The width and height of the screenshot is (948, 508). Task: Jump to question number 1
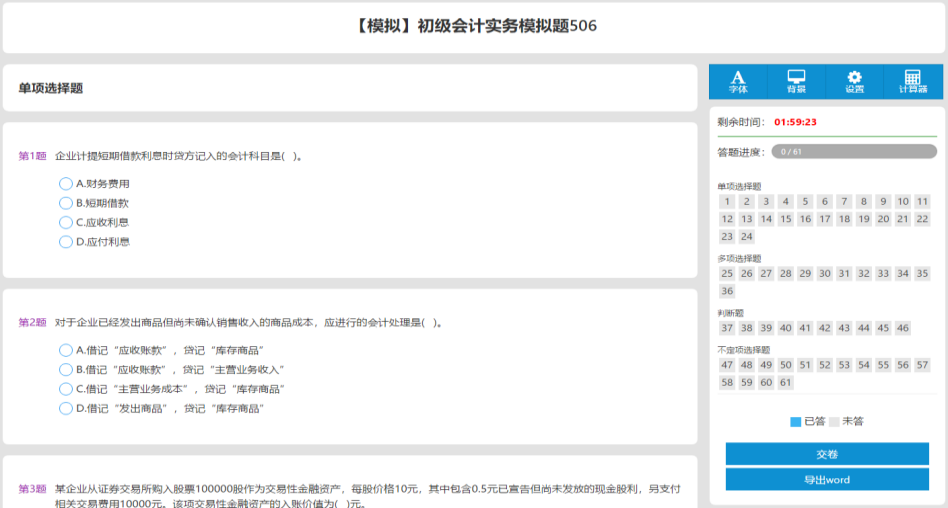click(727, 202)
